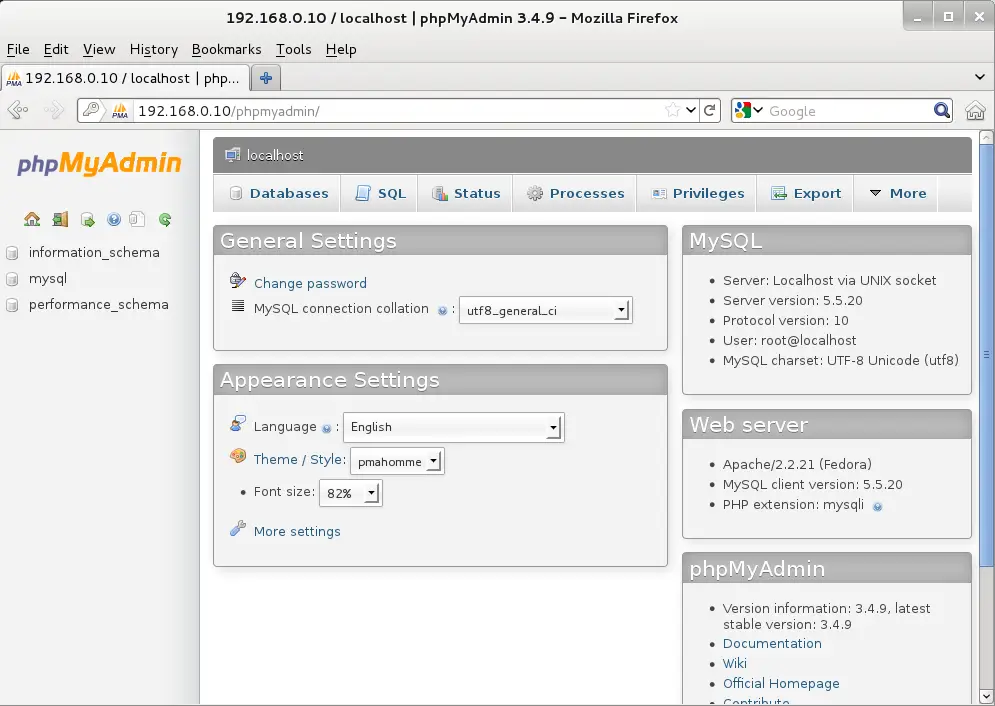Switch to the SQL tab
995x706 pixels.
coord(379,193)
